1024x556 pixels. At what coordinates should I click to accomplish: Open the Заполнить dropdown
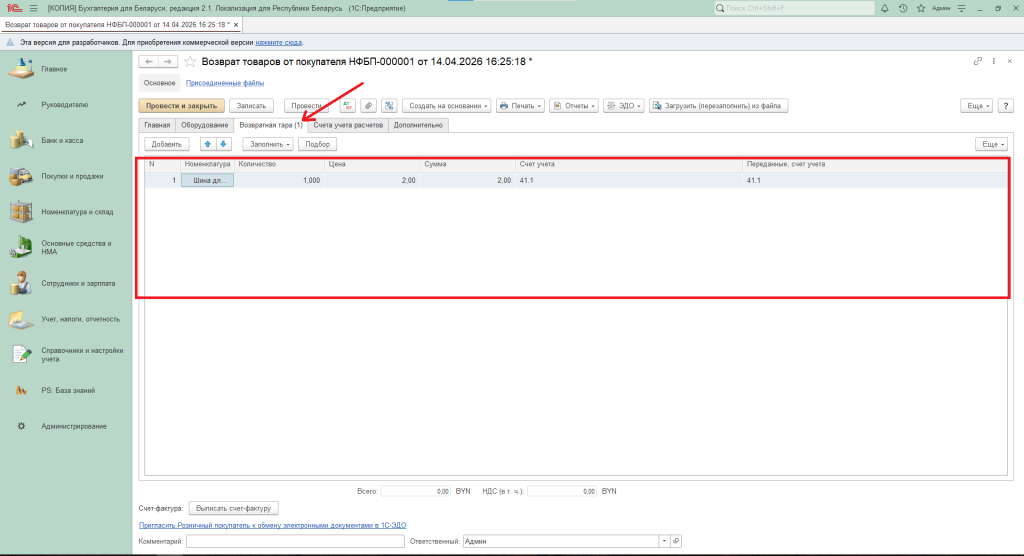coord(267,144)
